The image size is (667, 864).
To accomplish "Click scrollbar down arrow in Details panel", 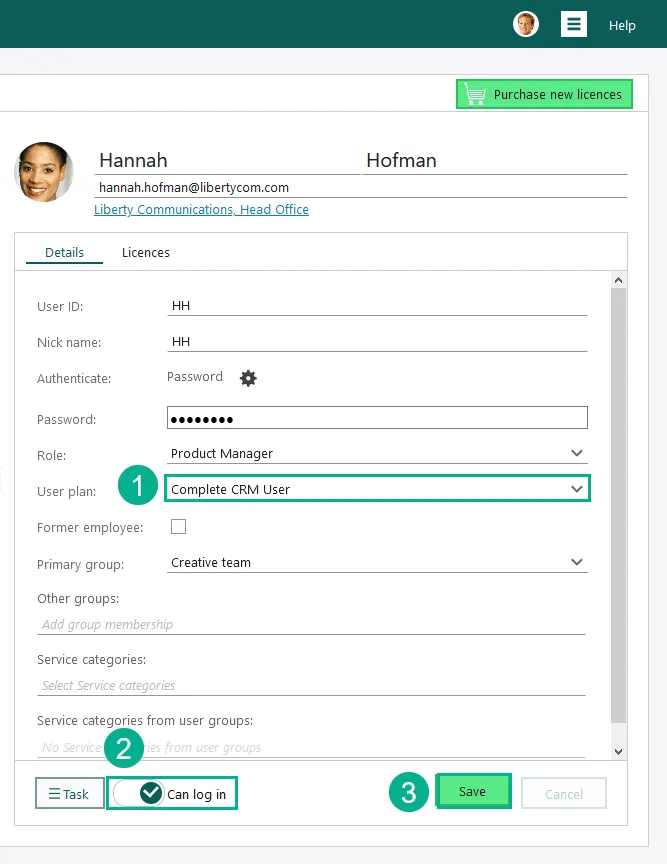I will click(x=618, y=751).
